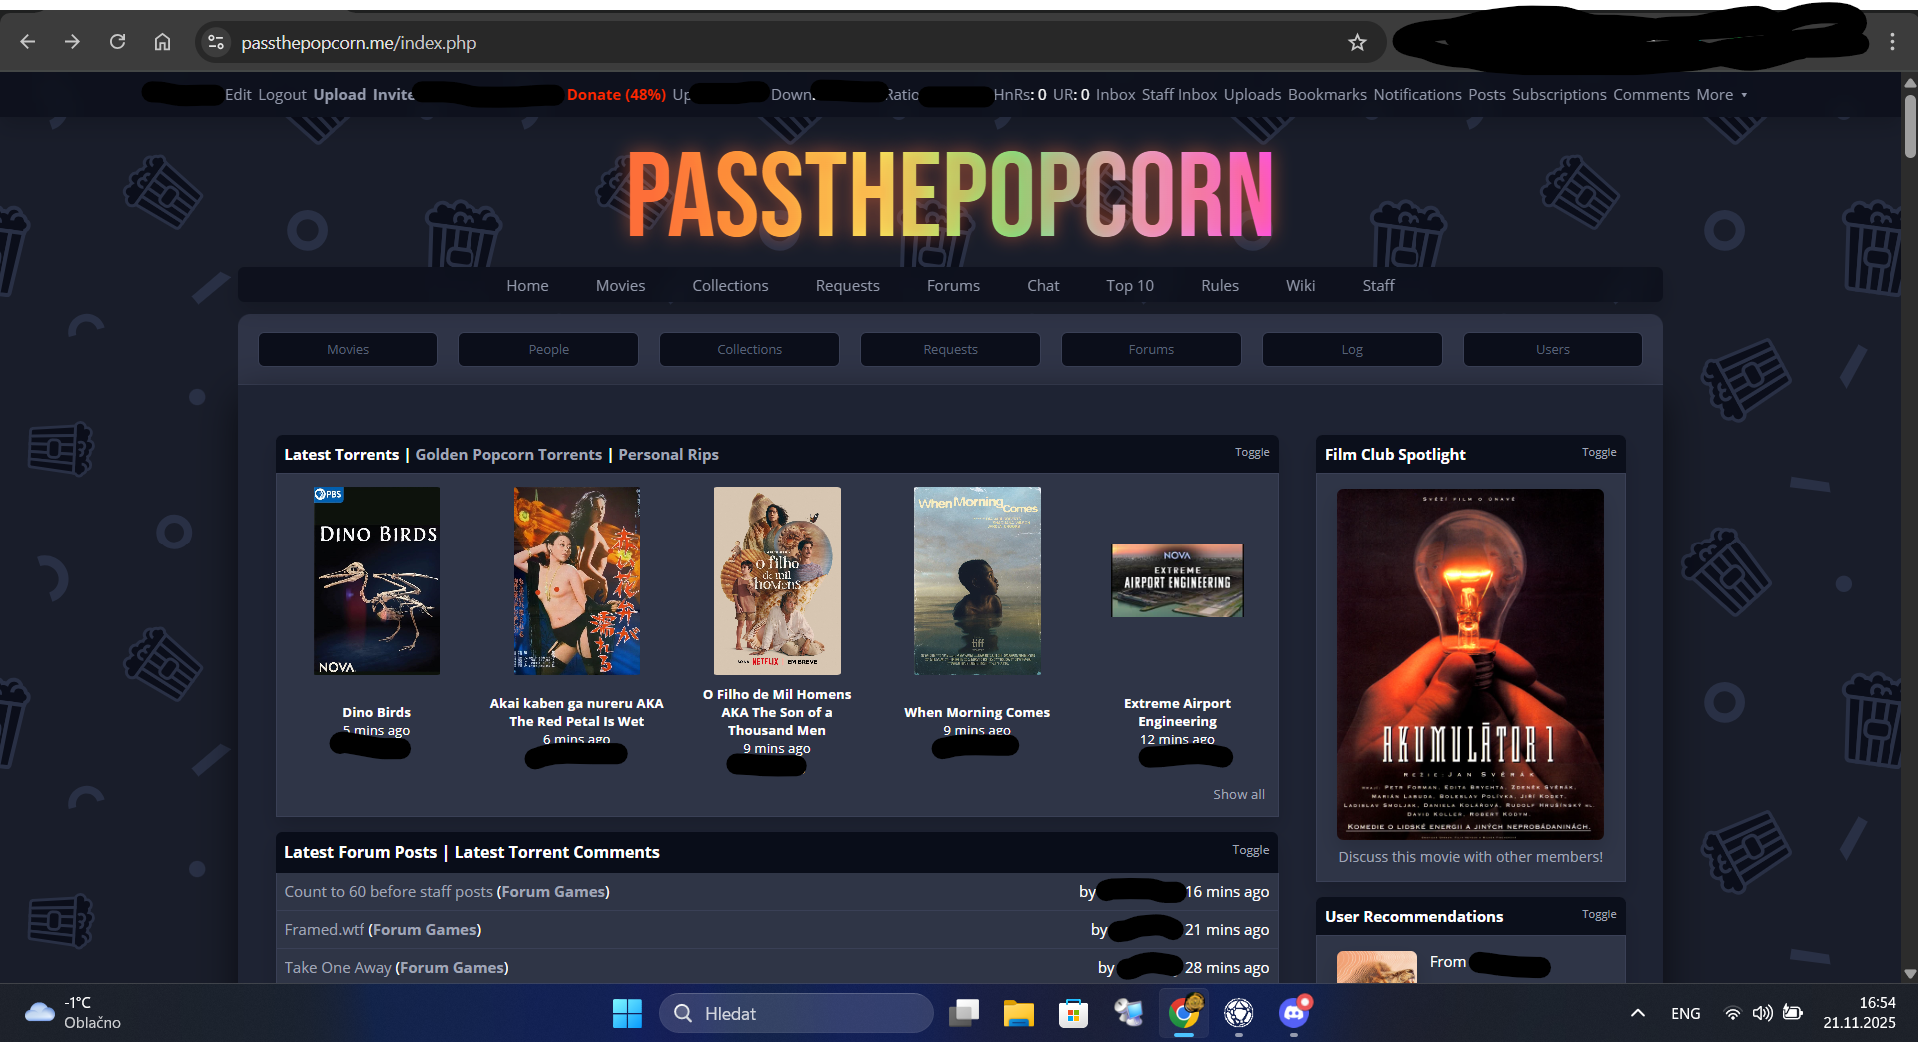Viewport: 1918px width, 1042px height.
Task: Toggle the Latest Torrents panel
Action: (x=1252, y=452)
